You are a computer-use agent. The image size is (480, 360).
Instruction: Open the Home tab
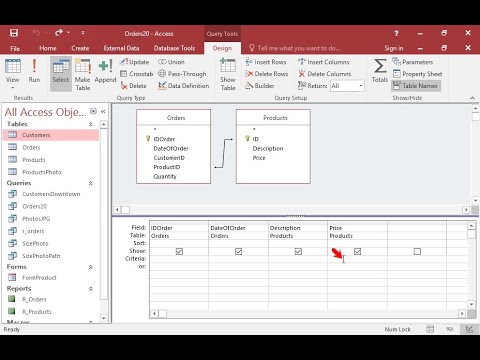pyautogui.click(x=48, y=48)
